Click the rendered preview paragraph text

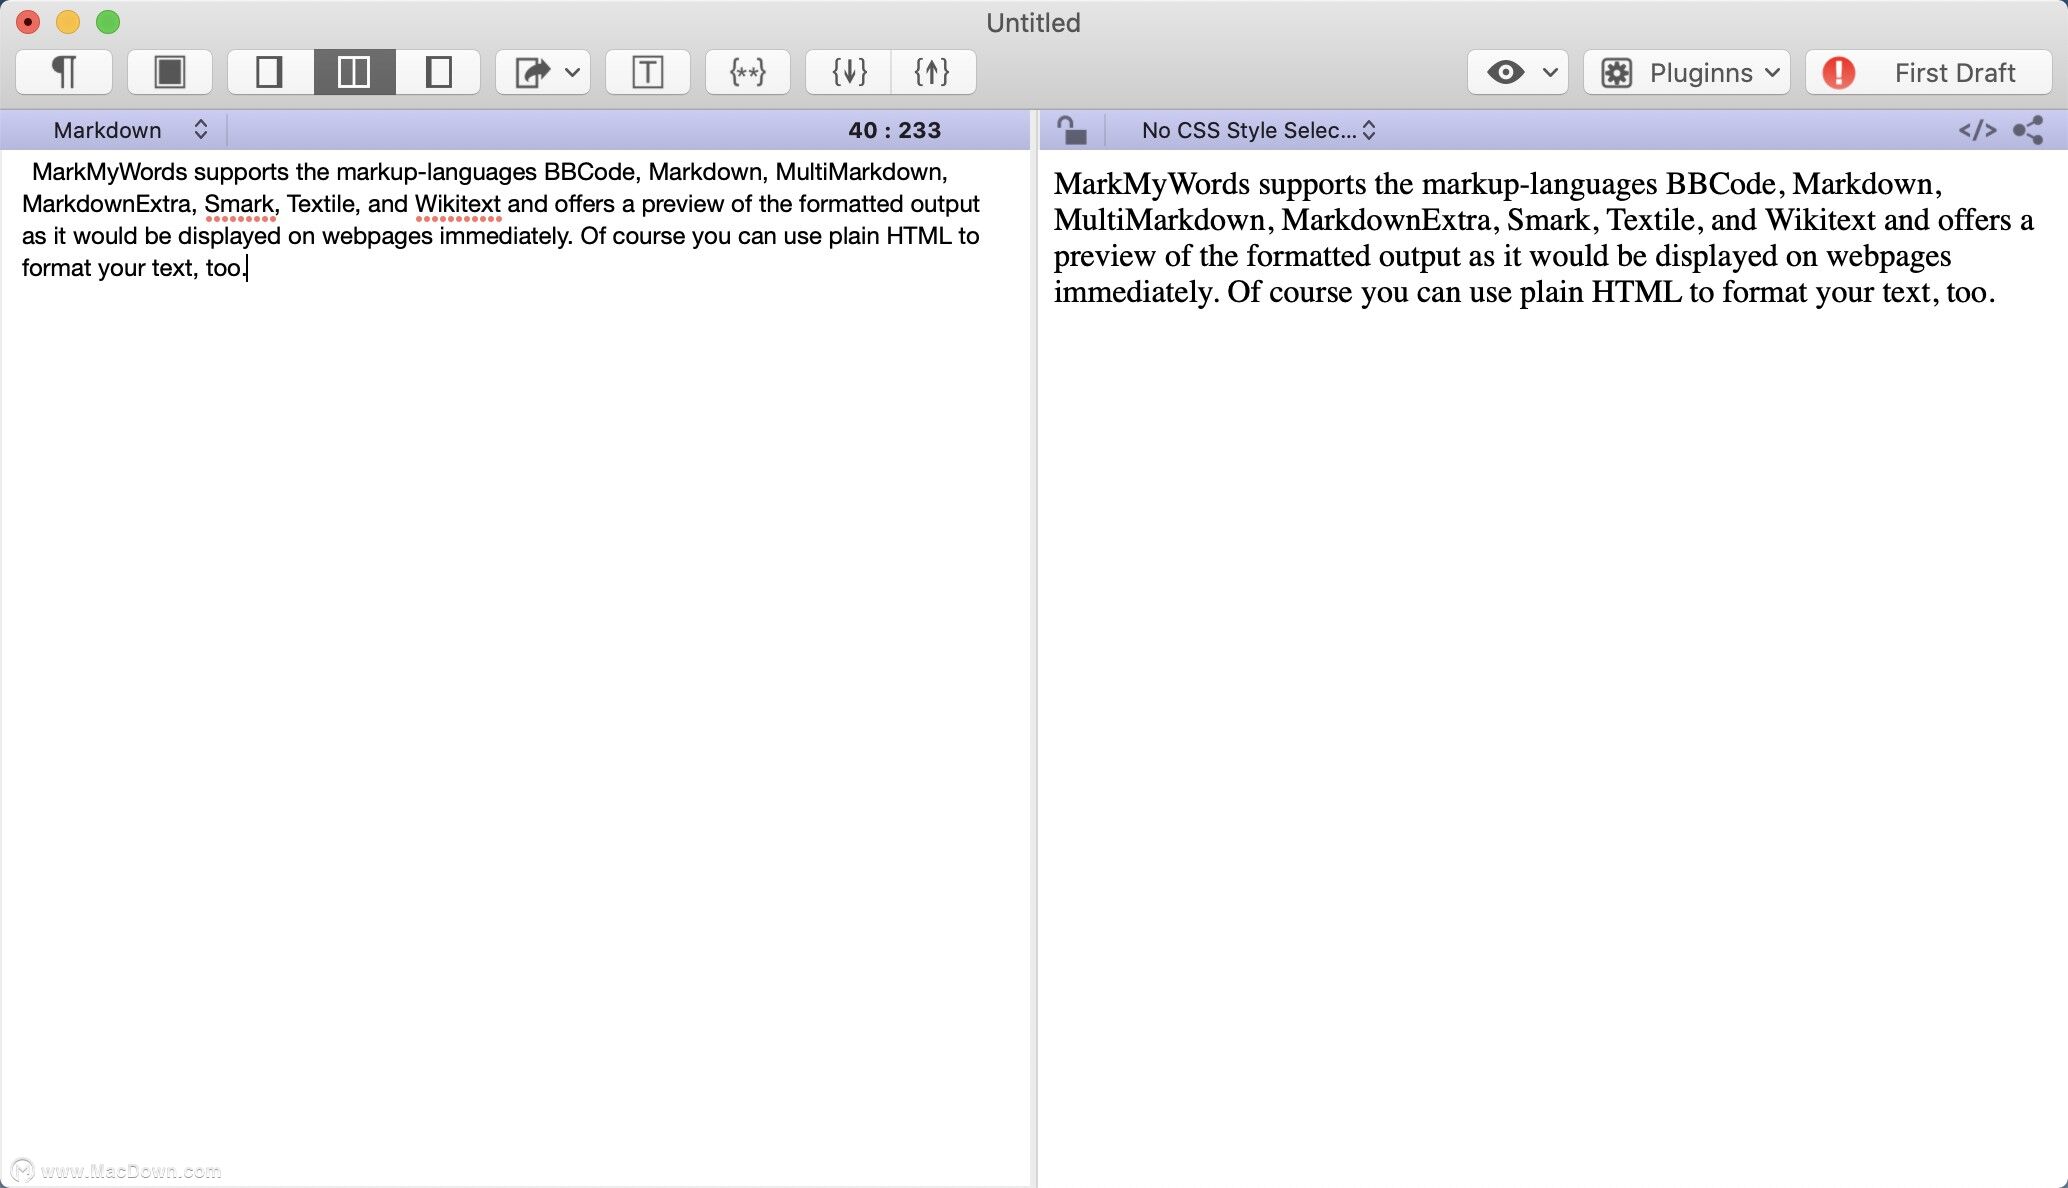tap(1543, 238)
